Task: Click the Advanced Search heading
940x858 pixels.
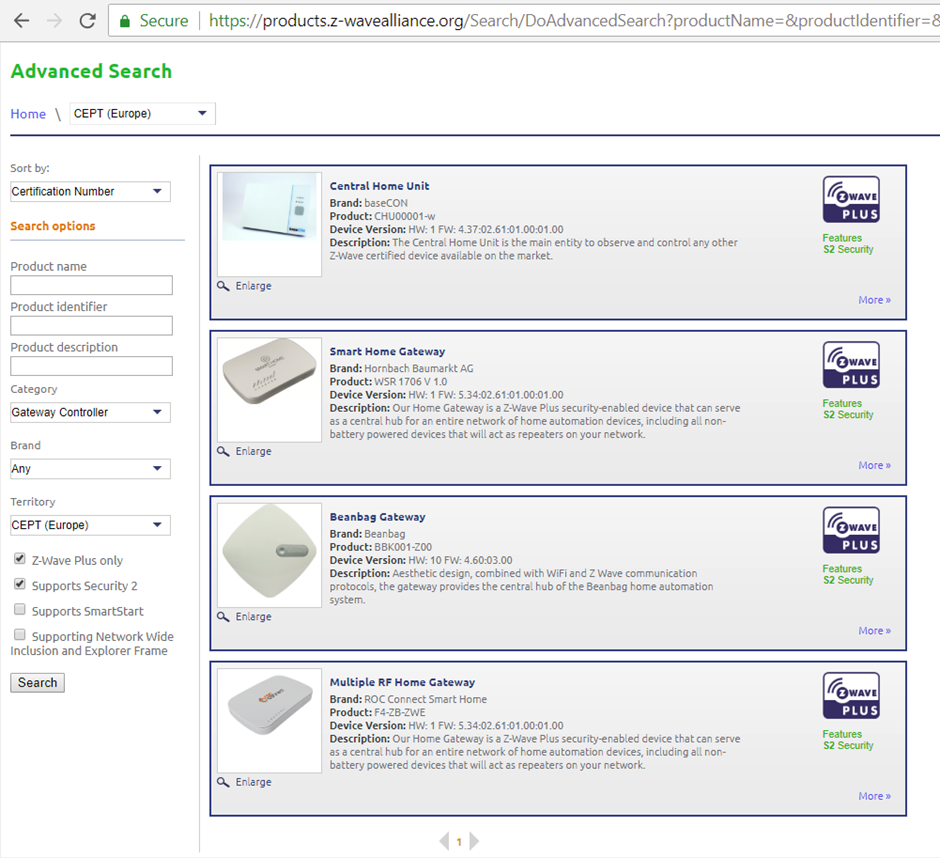Action: [91, 71]
